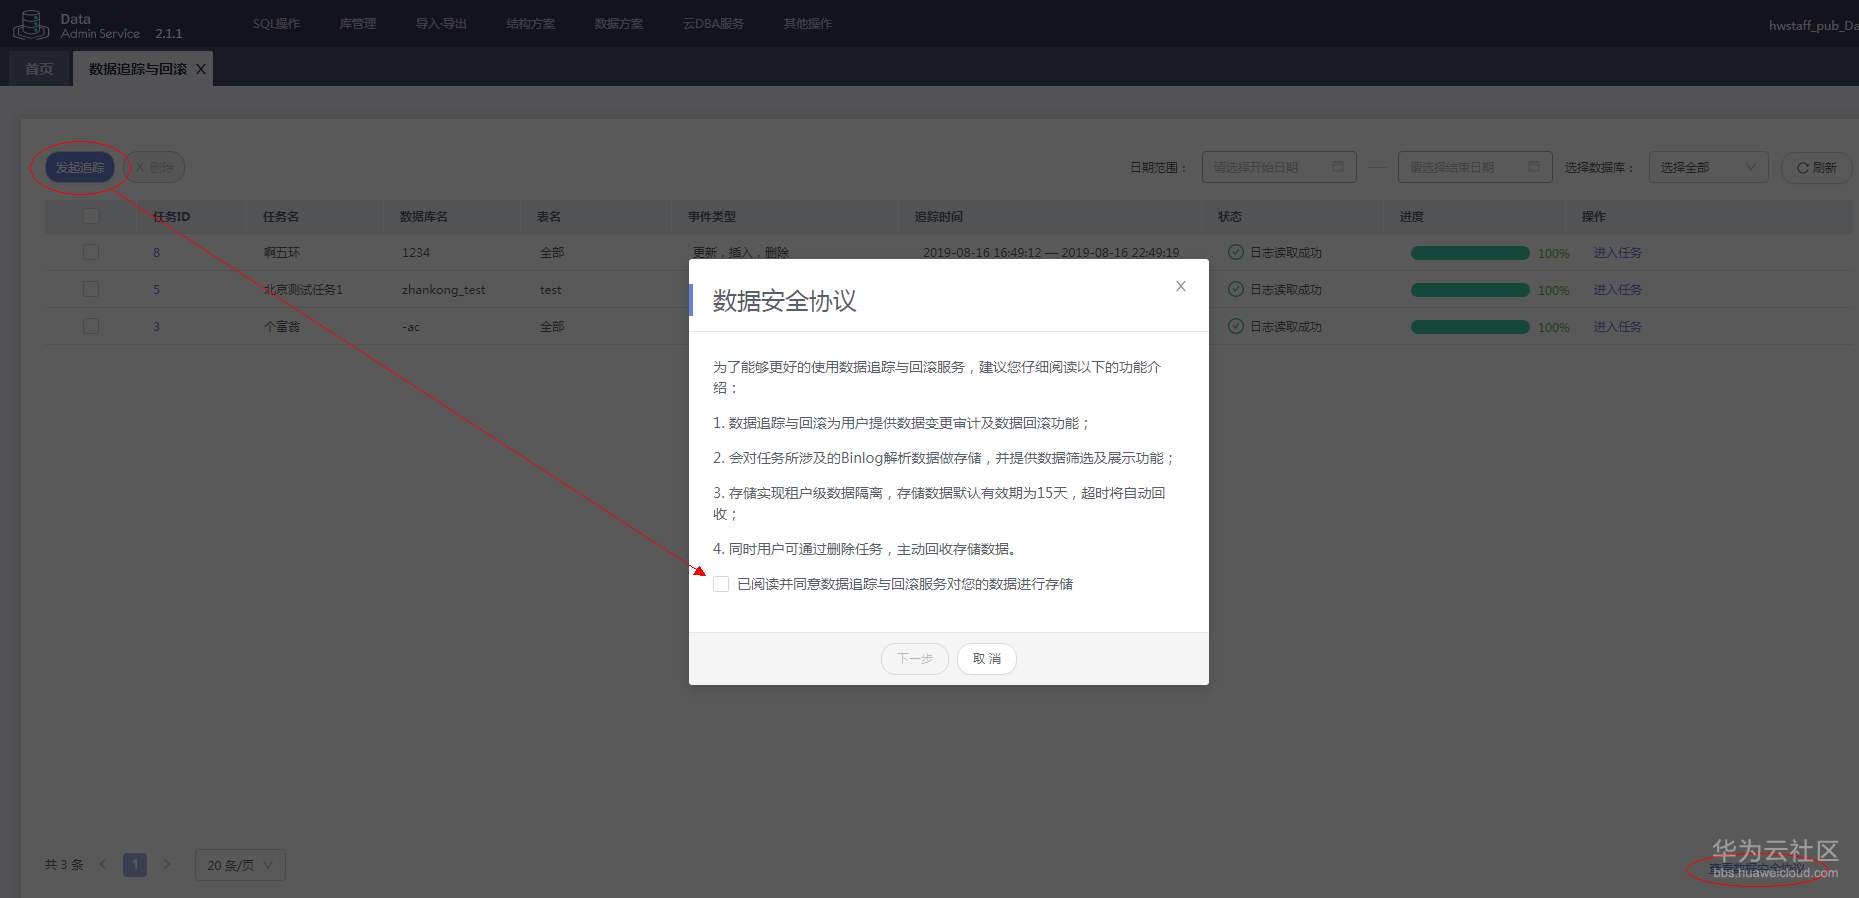
Task: Select the checkbox for task 8
Action: coord(91,253)
